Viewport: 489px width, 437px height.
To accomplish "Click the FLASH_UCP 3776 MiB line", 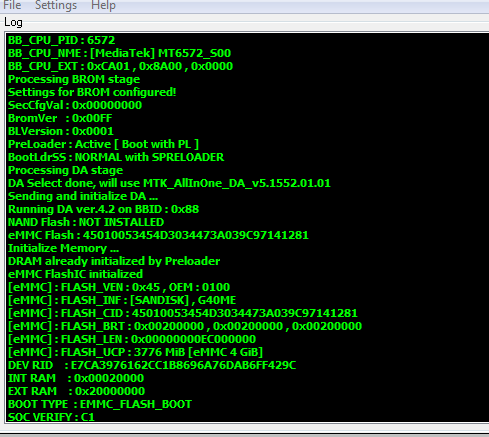I will click(135, 352).
